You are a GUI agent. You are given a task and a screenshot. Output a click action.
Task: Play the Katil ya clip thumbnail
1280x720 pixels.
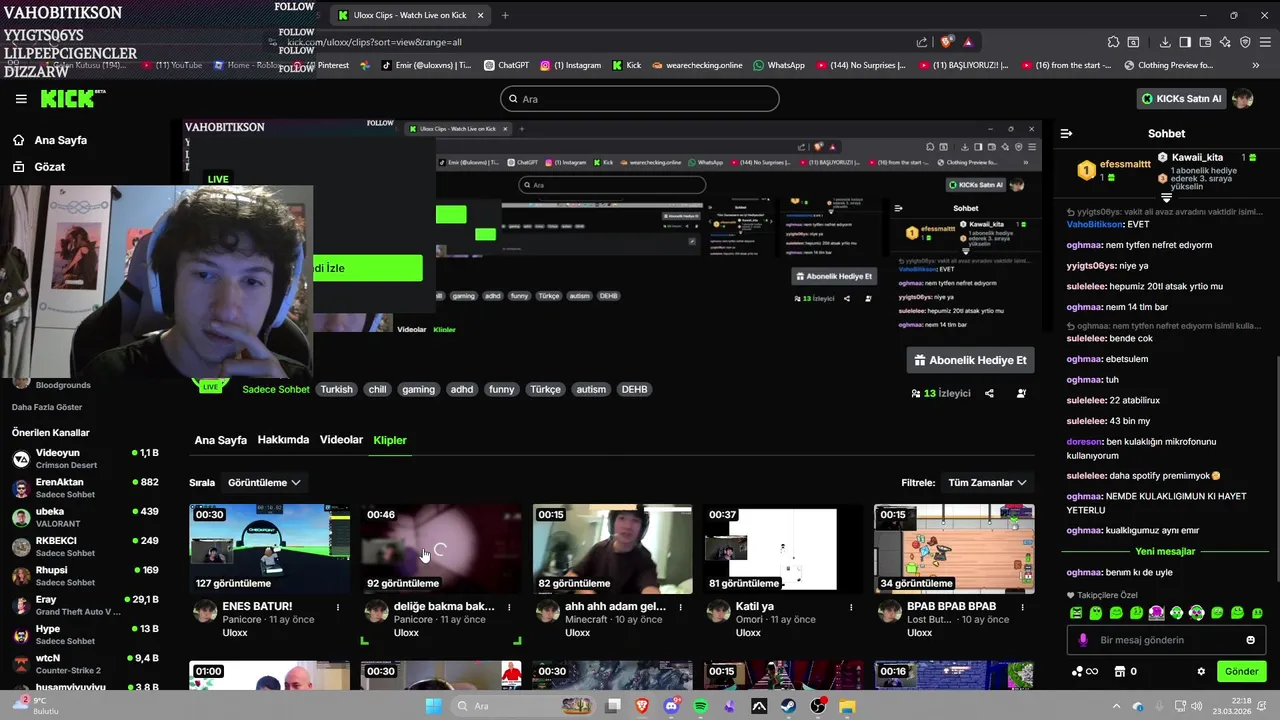pos(783,548)
